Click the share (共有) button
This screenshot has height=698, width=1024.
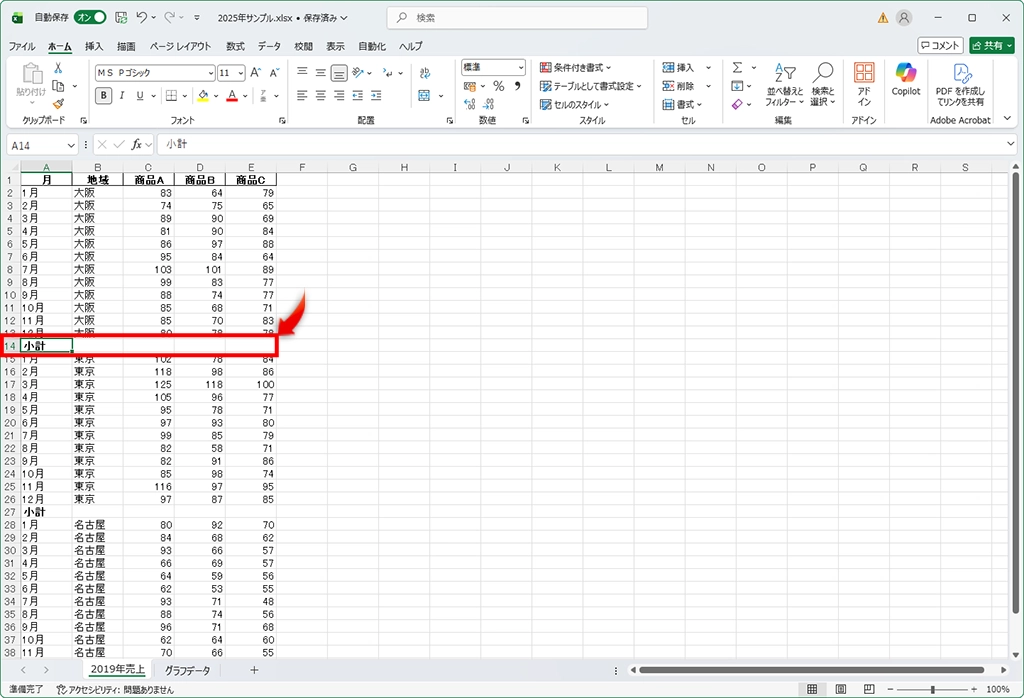coord(990,45)
